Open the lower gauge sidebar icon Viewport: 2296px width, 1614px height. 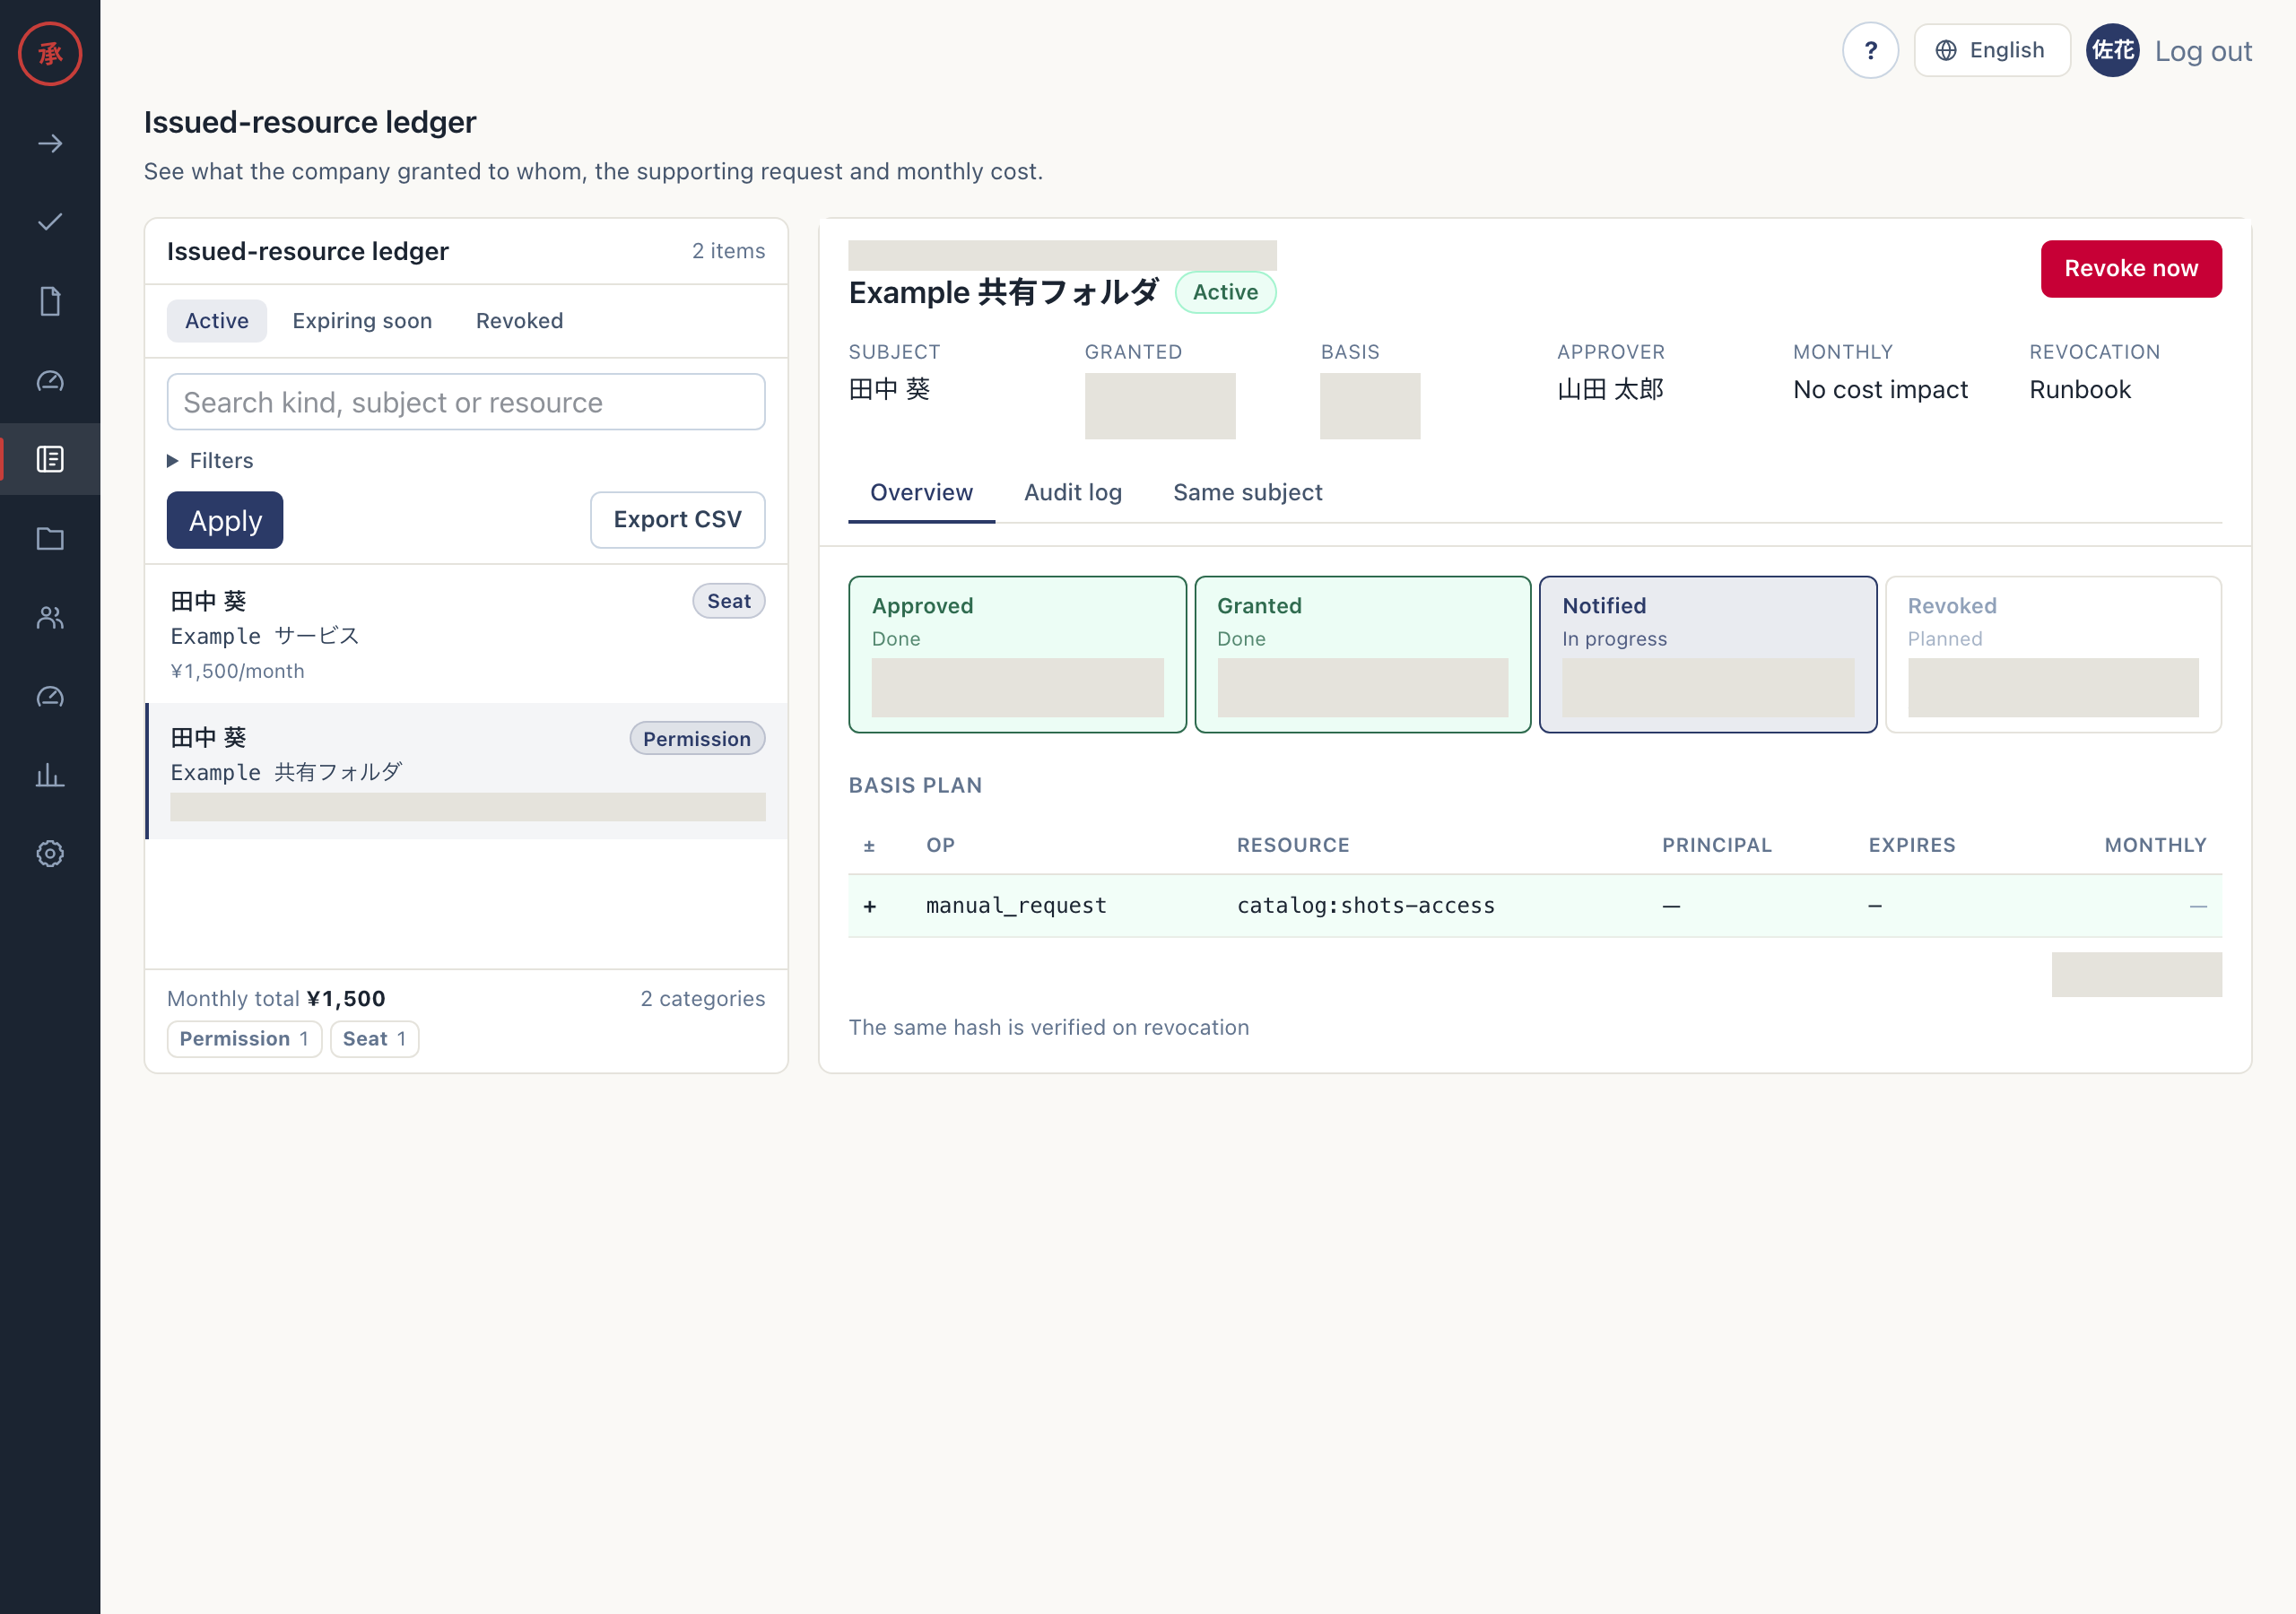pos(50,696)
